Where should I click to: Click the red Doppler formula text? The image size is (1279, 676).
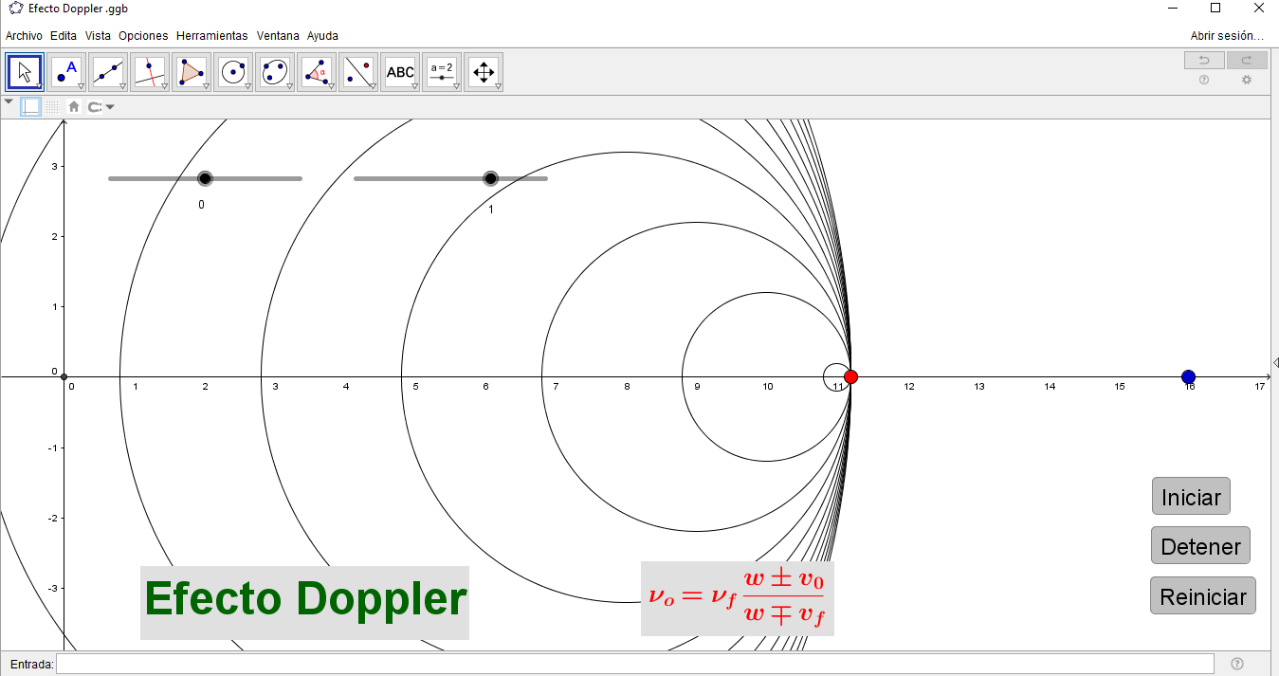pyautogui.click(x=737, y=598)
